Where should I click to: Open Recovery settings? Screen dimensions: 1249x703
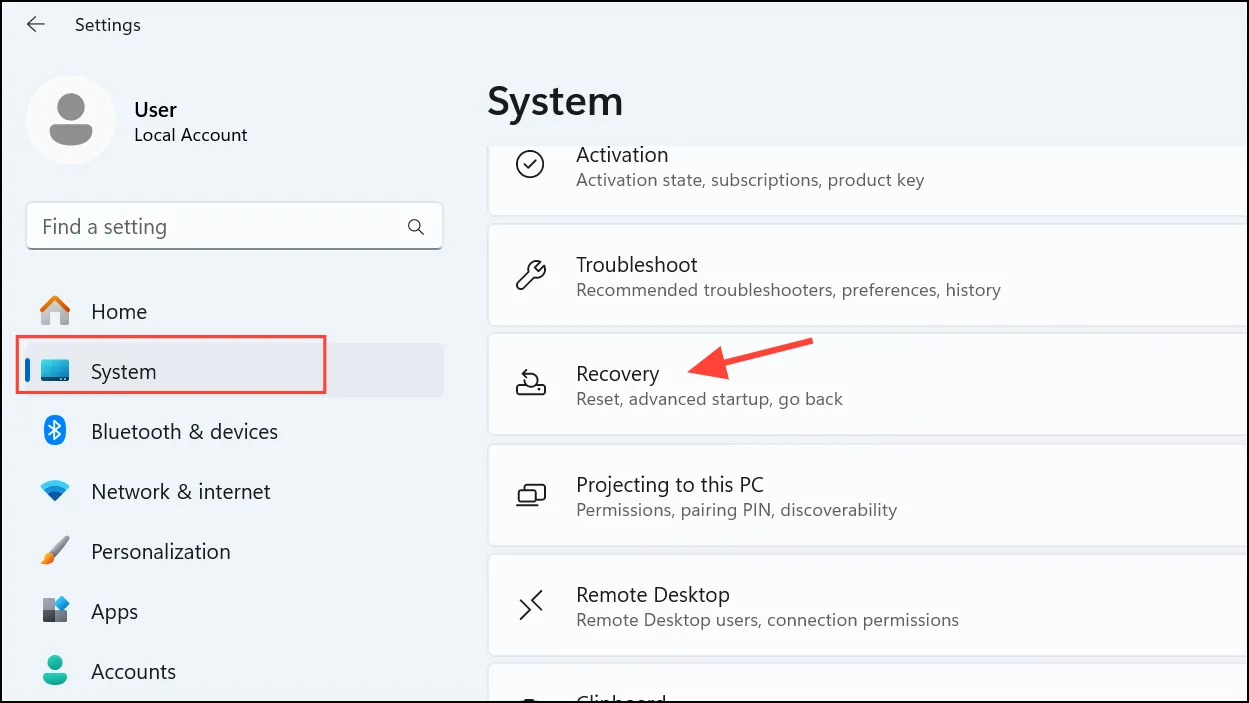868,385
